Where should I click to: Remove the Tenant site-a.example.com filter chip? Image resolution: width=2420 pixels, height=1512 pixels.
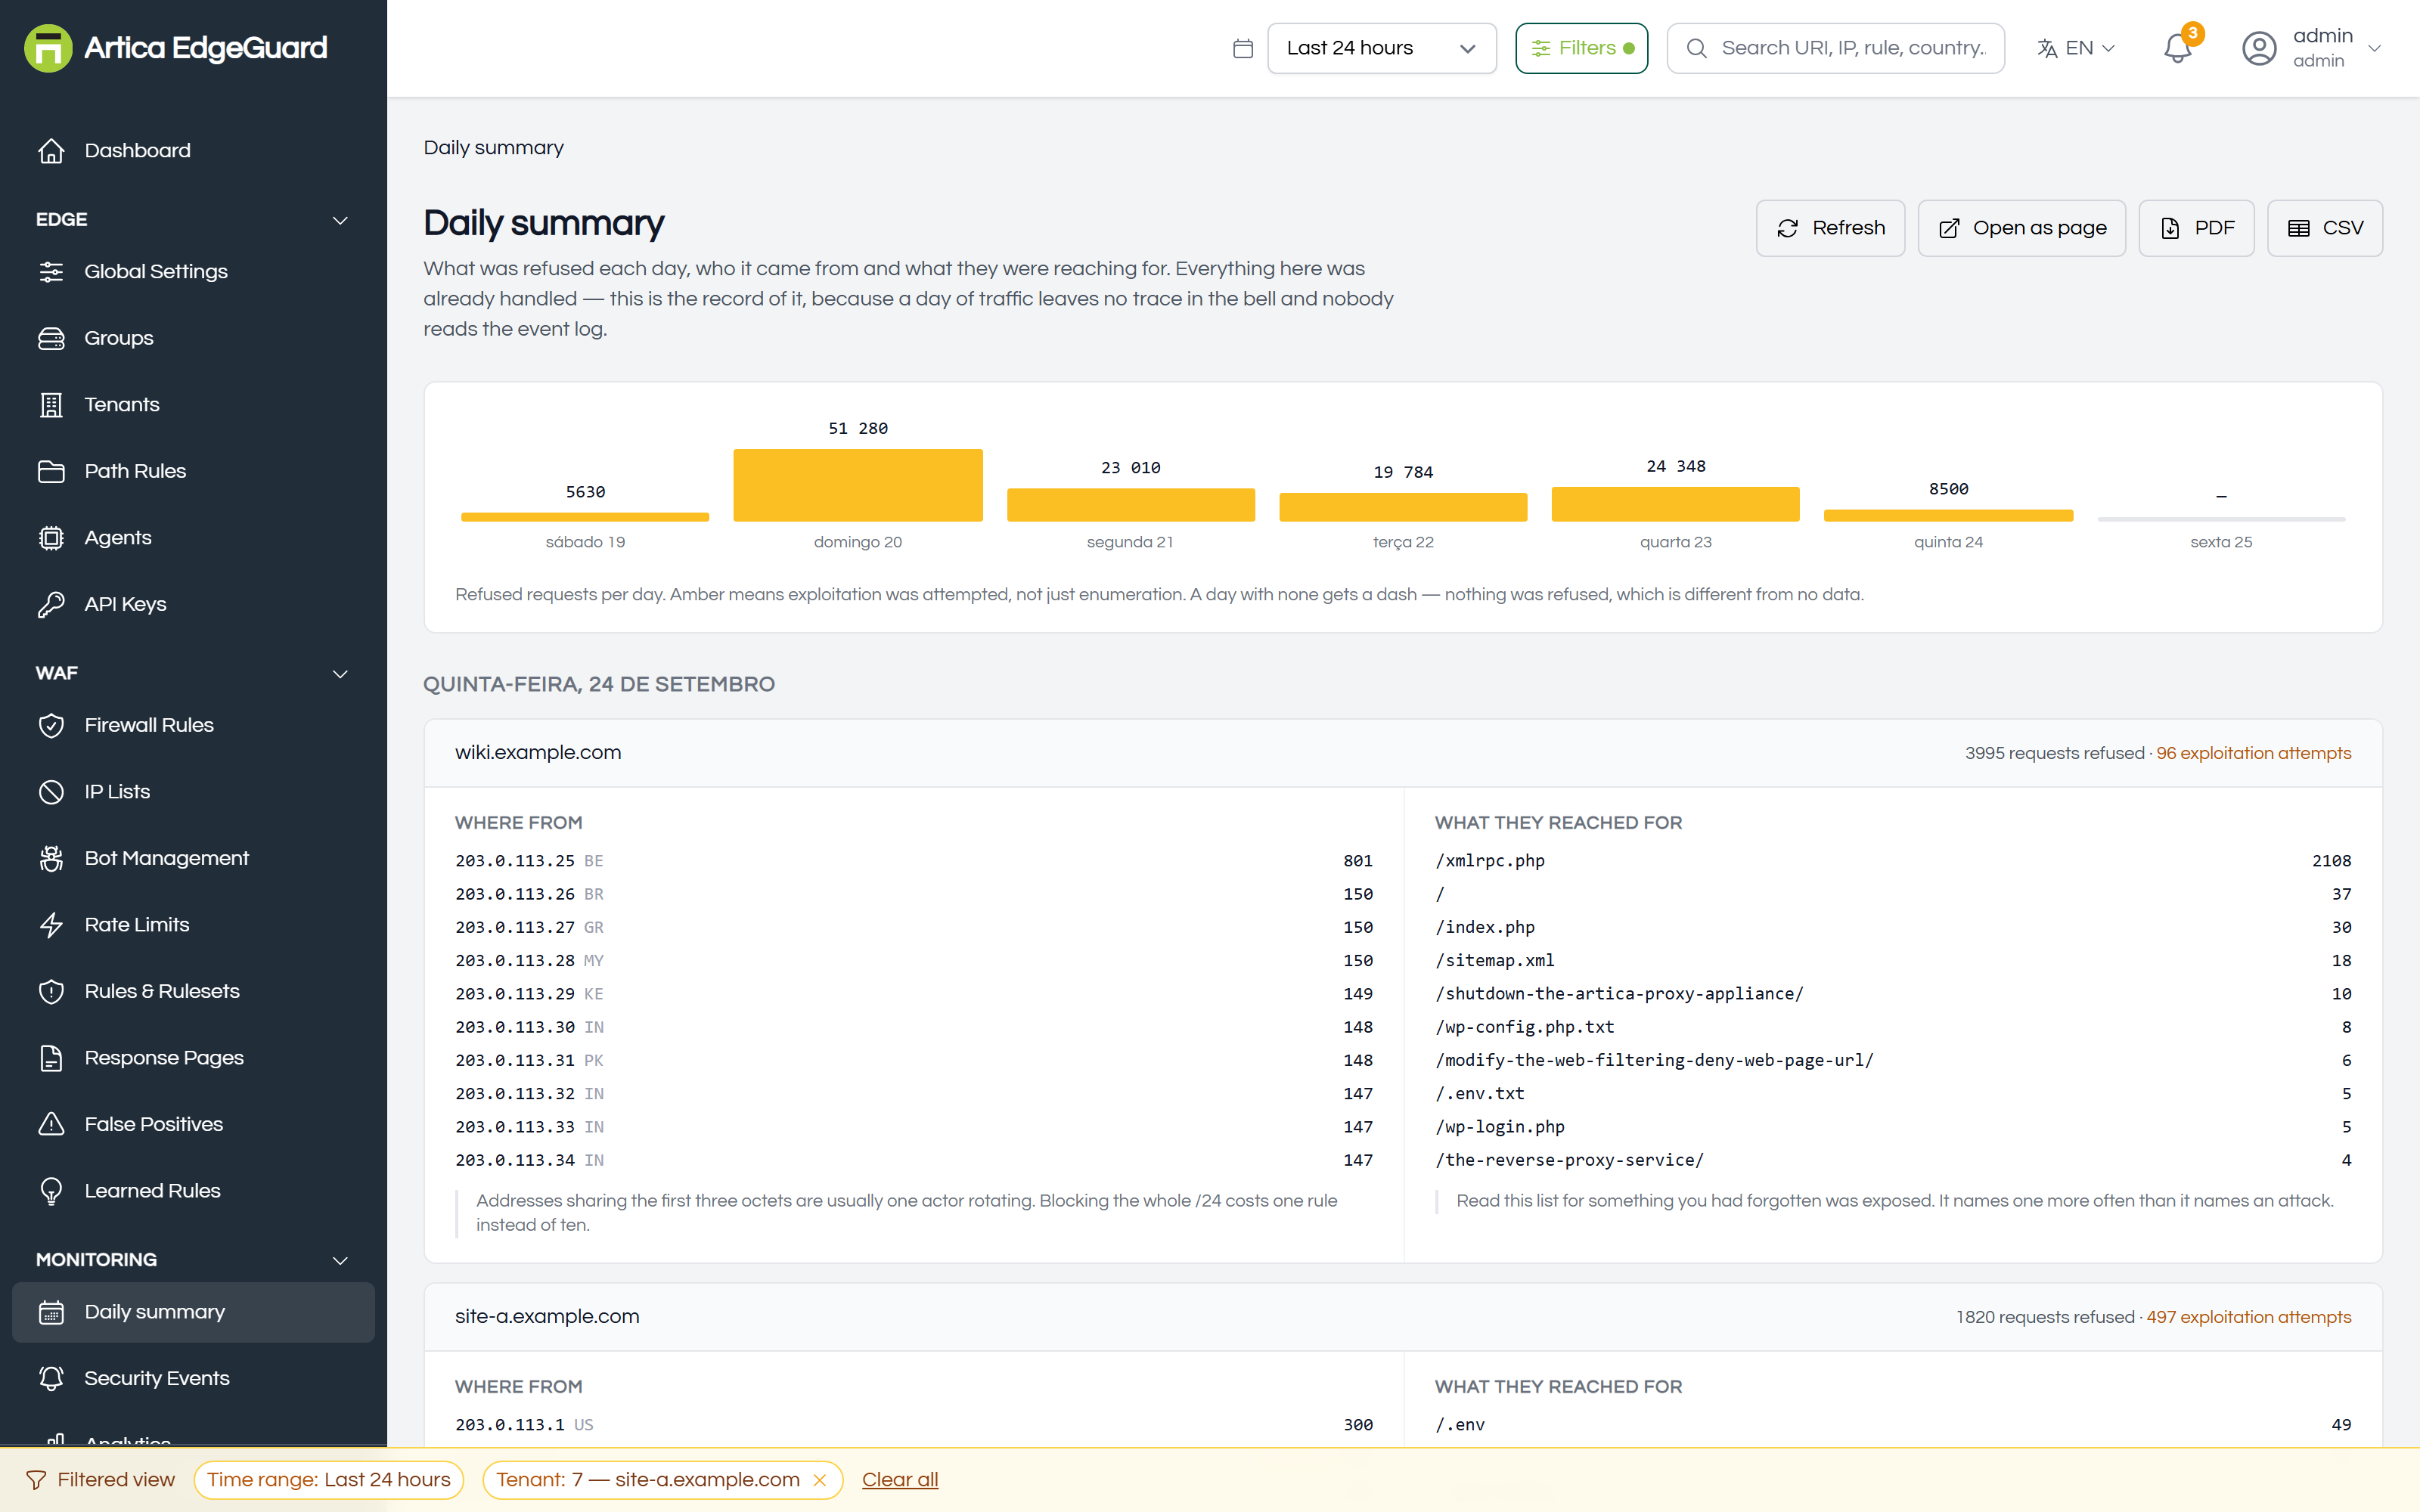(820, 1480)
